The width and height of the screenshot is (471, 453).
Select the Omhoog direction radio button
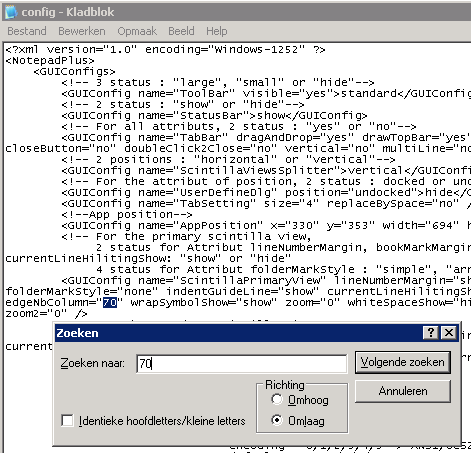coord(277,399)
